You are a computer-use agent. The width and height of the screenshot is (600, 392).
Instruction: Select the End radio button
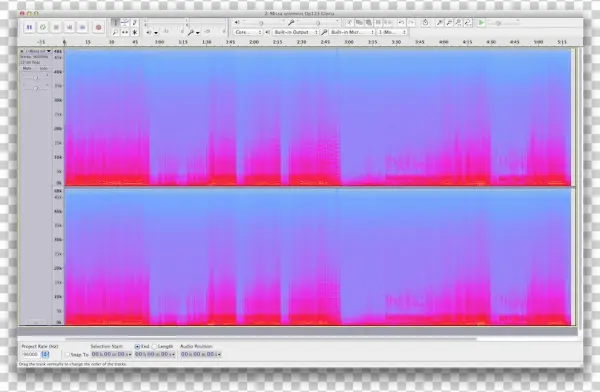137,346
